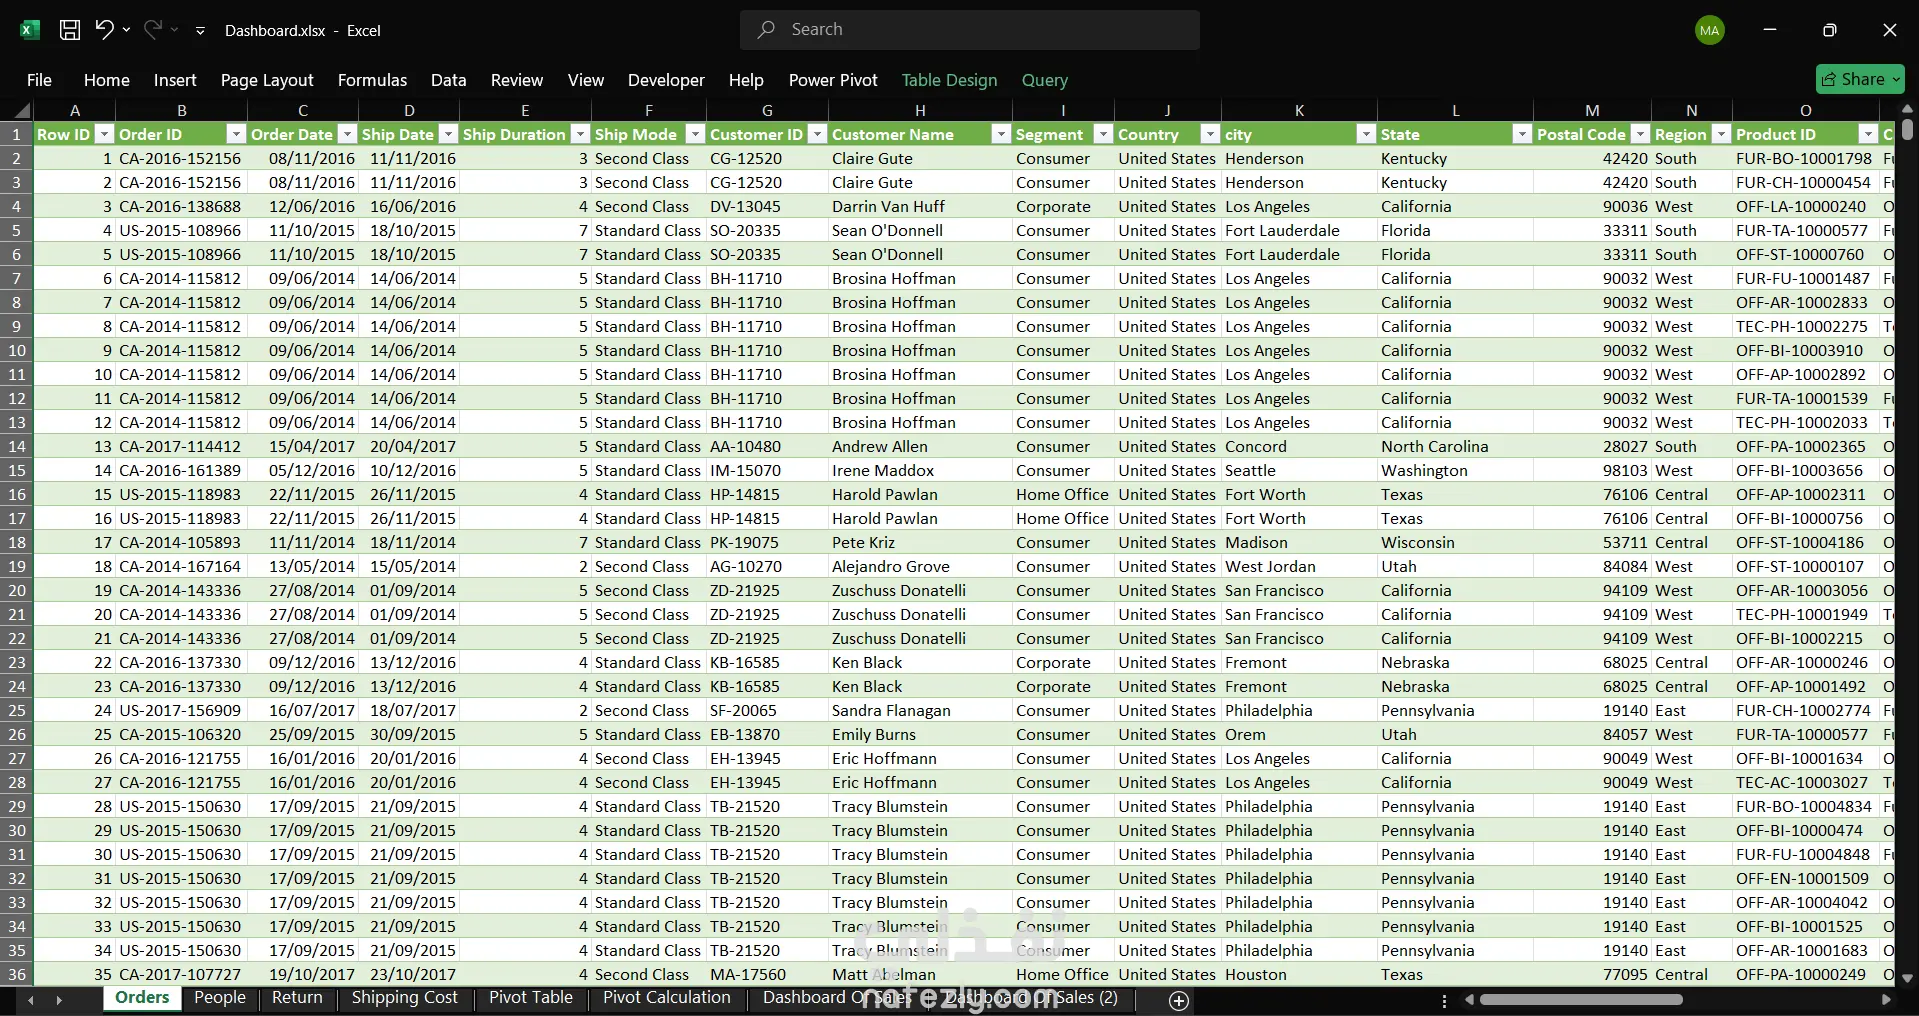Click the previous sheet navigation arrow
Screen dimensions: 1919x1016
[31, 1000]
